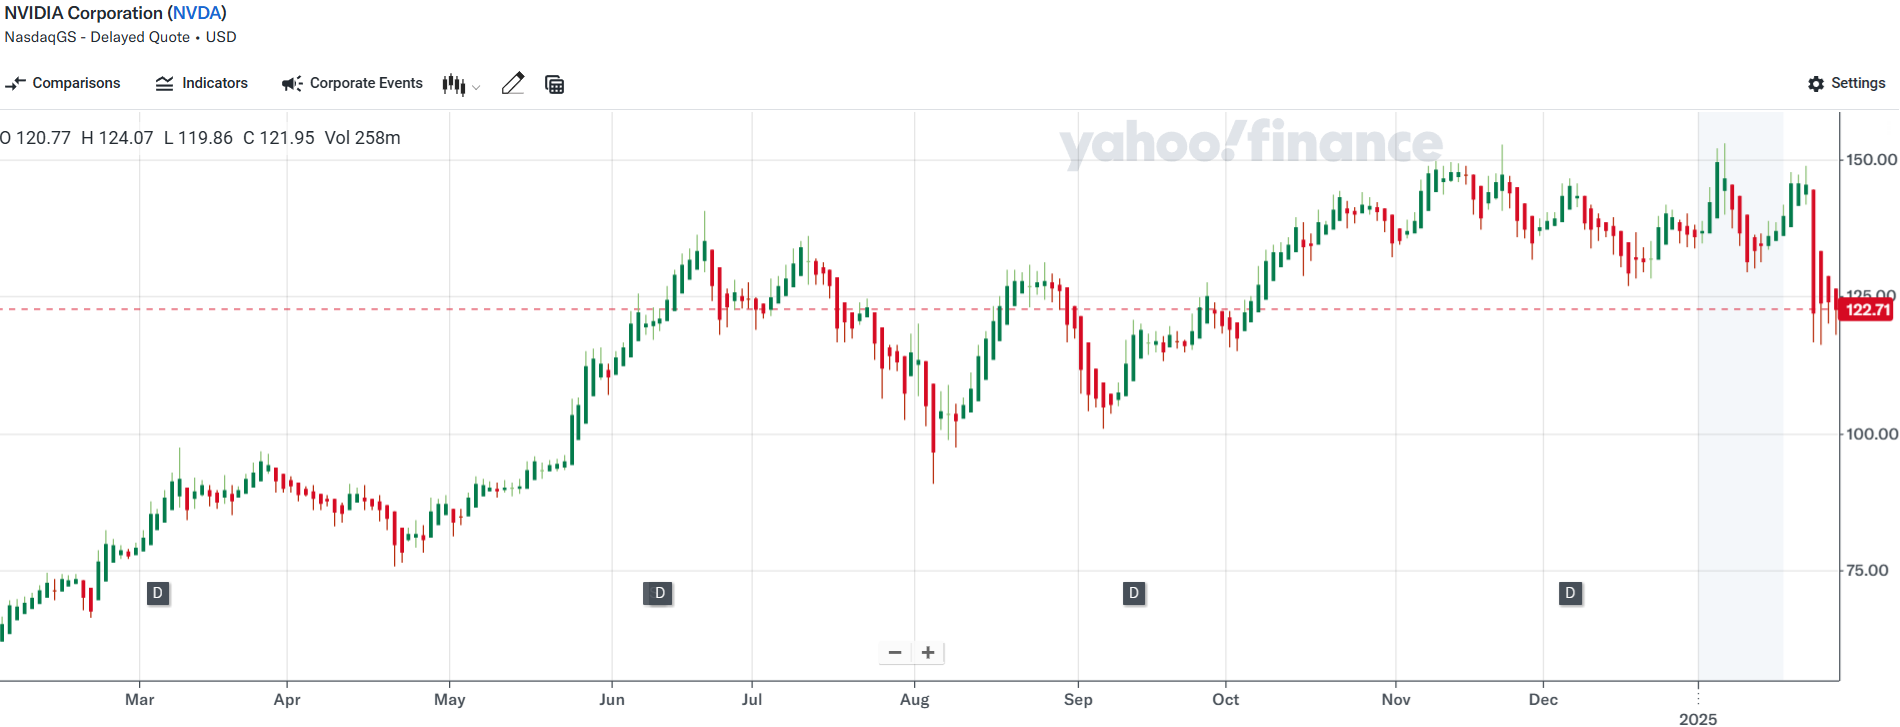Click the megaphone icon for Corporate Events
The image size is (1900, 727).
pyautogui.click(x=291, y=84)
